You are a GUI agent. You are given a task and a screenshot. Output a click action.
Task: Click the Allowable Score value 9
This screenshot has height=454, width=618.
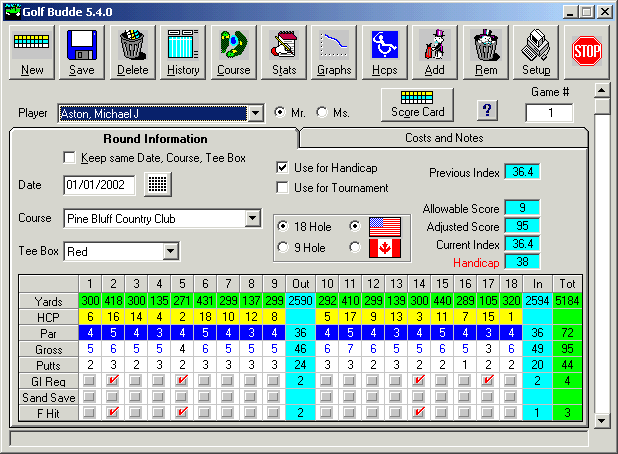tap(523, 208)
